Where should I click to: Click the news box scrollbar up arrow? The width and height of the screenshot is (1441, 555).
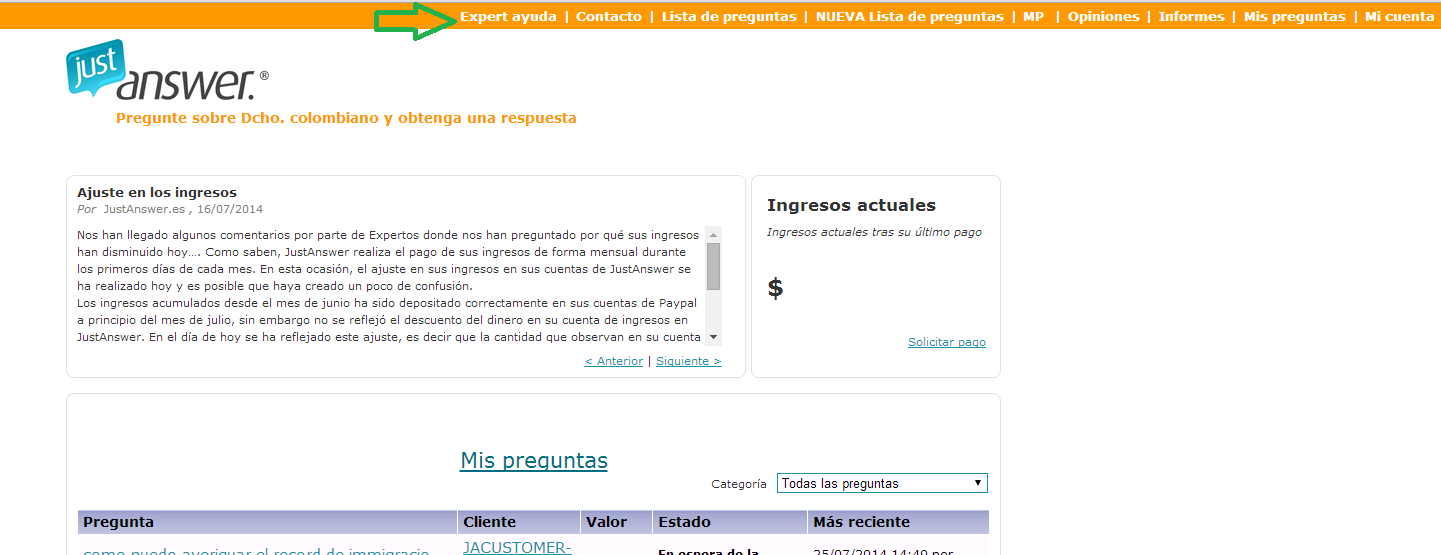[713, 234]
